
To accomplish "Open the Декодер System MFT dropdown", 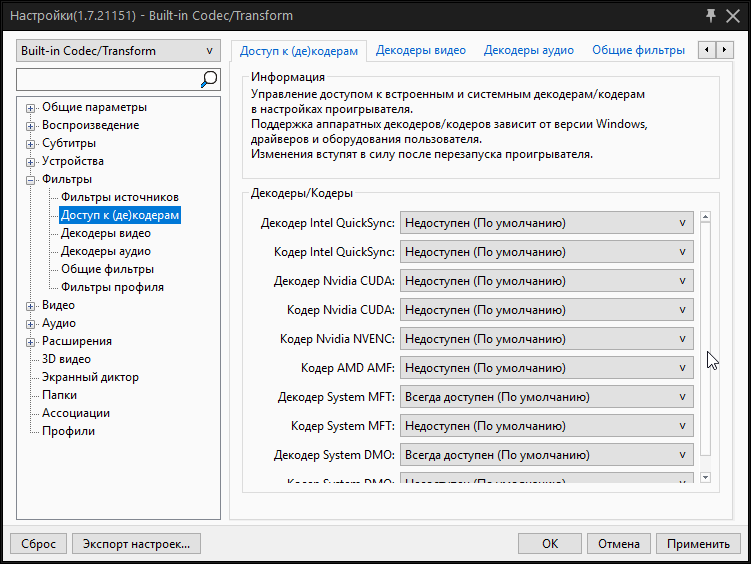I will click(546, 397).
